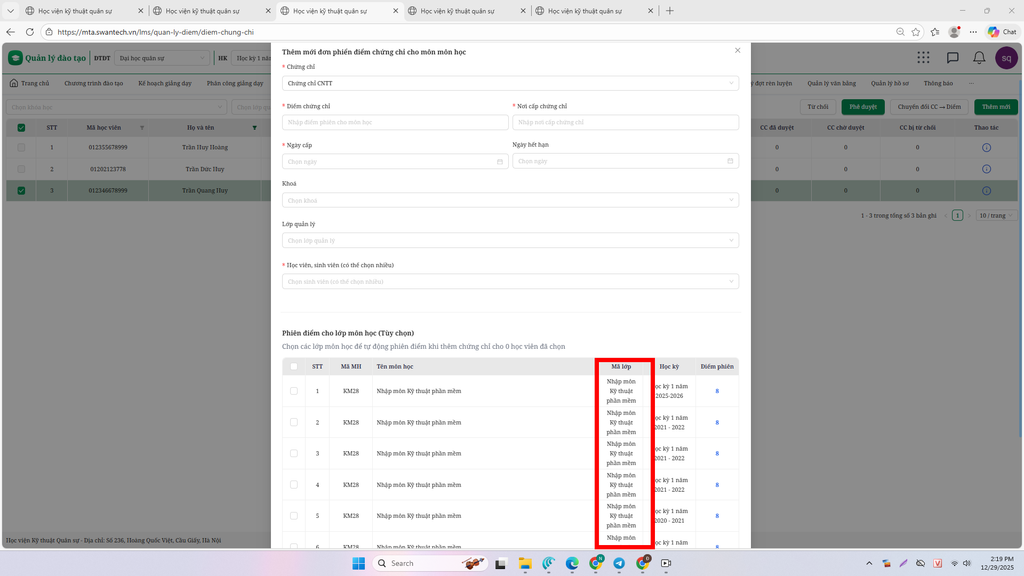Open filter icon on Họ và tên column
This screenshot has width=1024, height=576.
coord(255,128)
